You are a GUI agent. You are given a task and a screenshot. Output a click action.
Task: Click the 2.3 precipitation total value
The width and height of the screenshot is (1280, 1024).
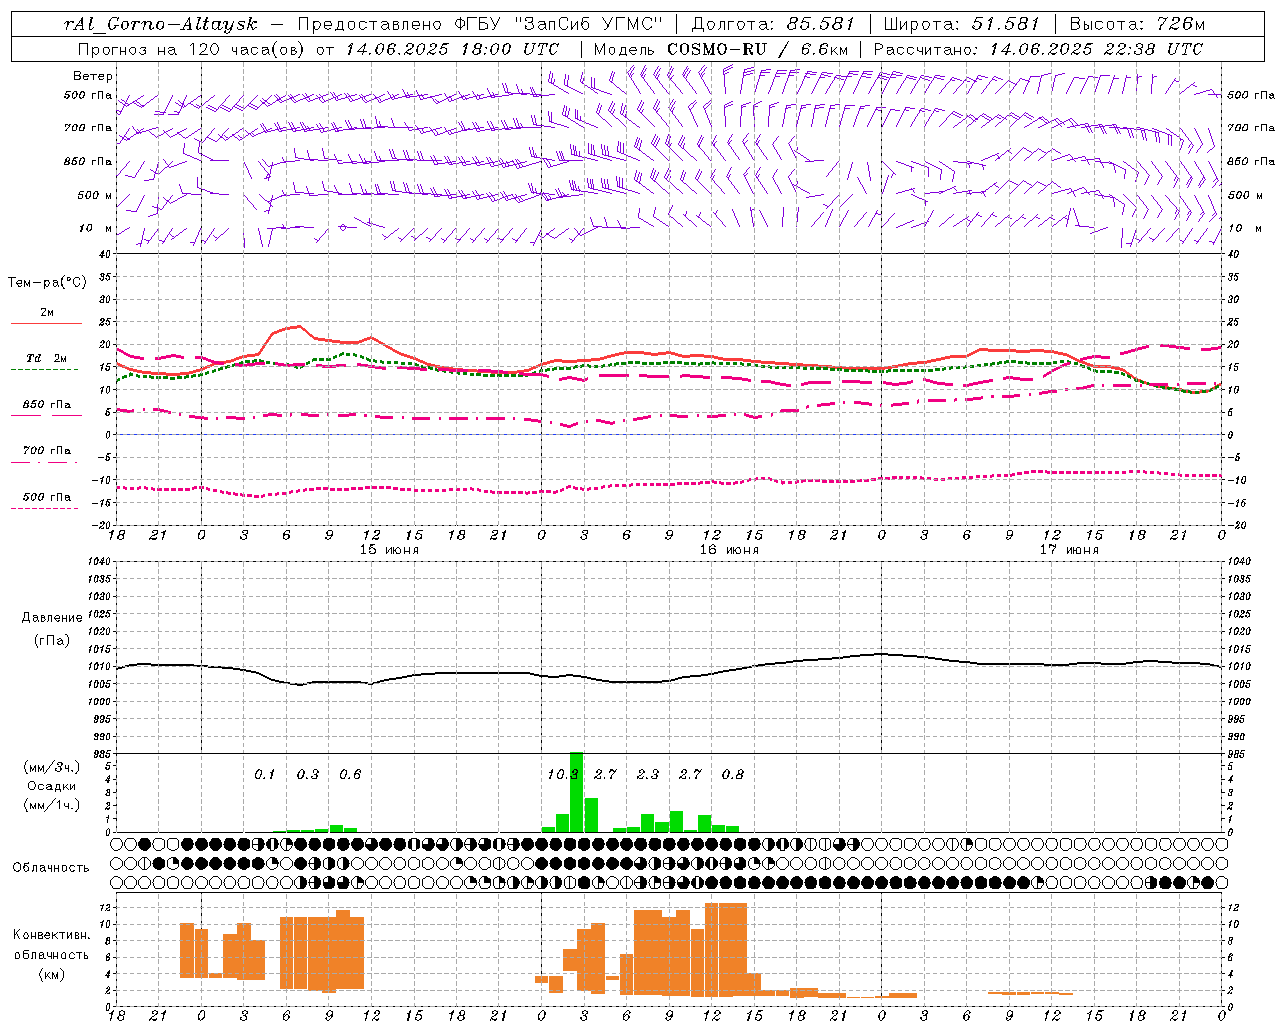point(648,774)
